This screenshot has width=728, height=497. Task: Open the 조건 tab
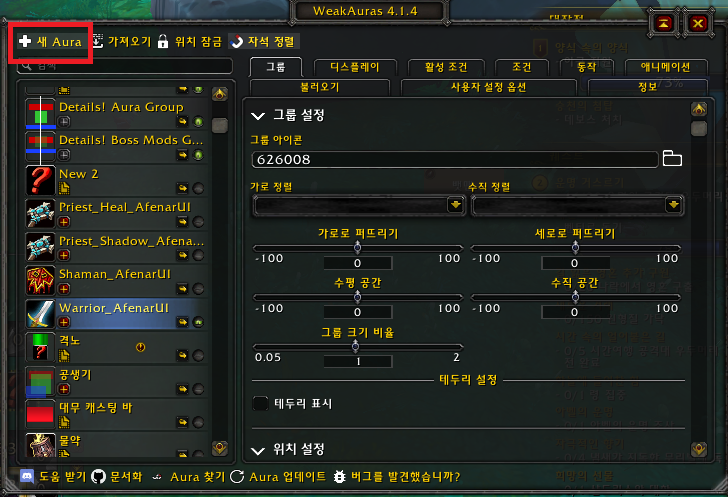click(522, 67)
